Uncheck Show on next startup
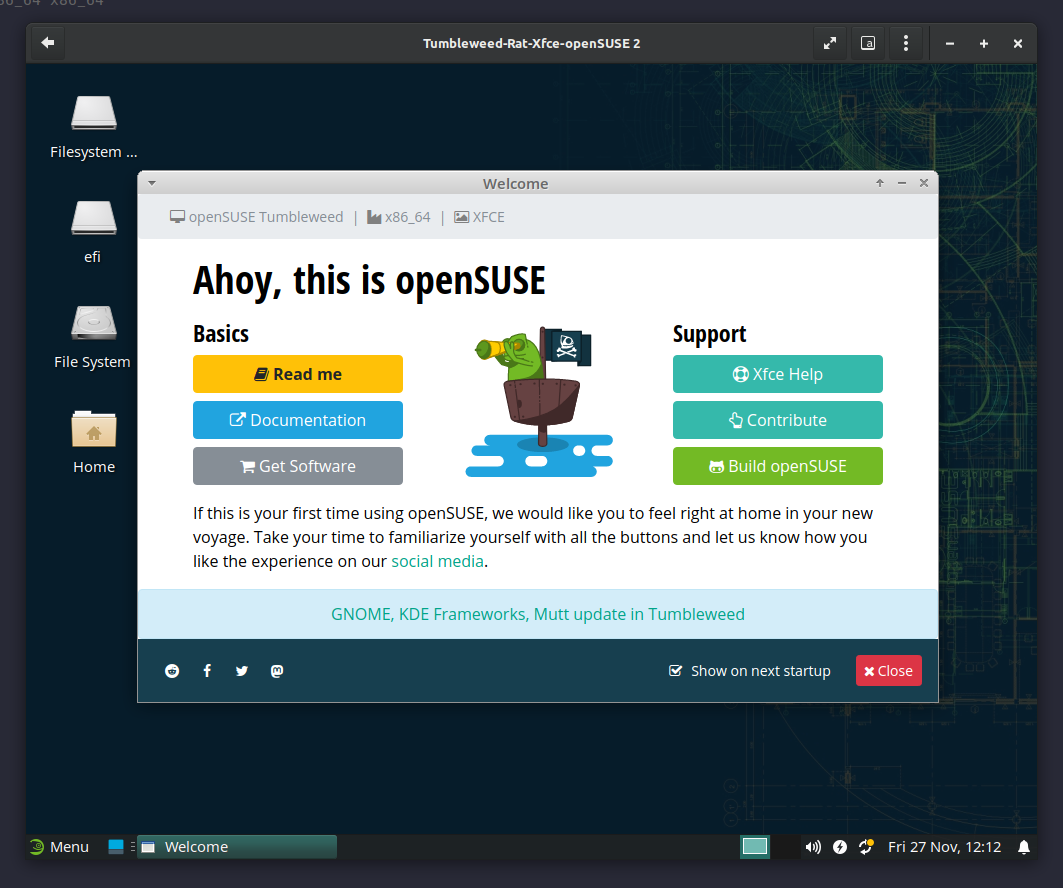This screenshot has width=1063, height=888. pos(676,671)
